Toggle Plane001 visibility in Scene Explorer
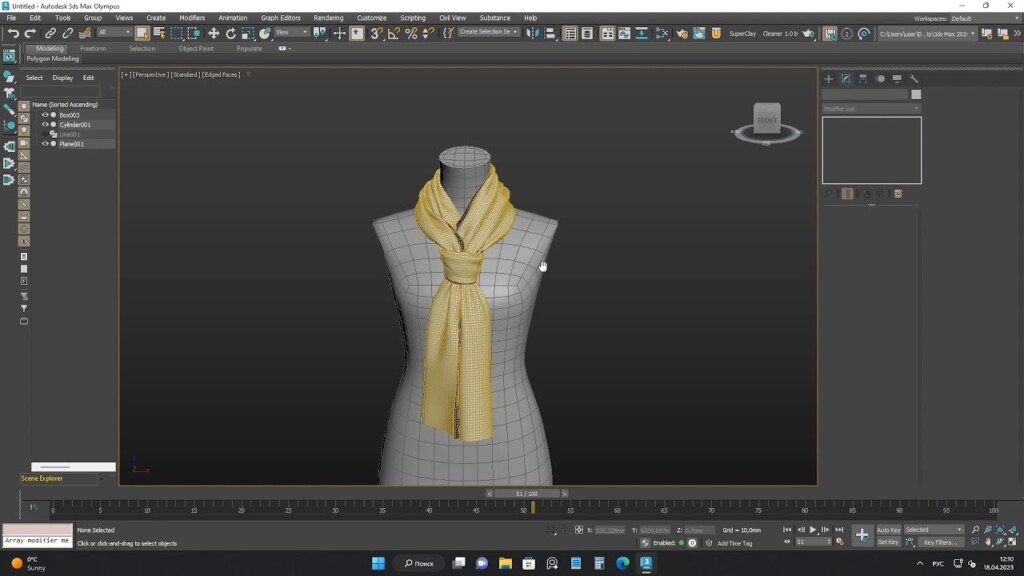 pos(44,144)
